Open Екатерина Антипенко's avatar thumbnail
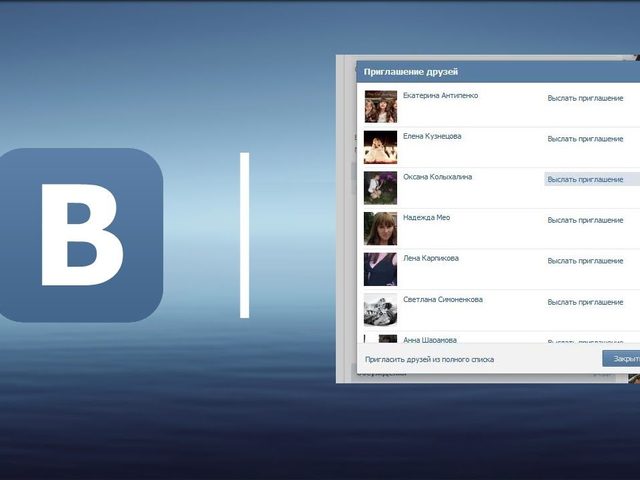This screenshot has height=480, width=640. coord(380,107)
